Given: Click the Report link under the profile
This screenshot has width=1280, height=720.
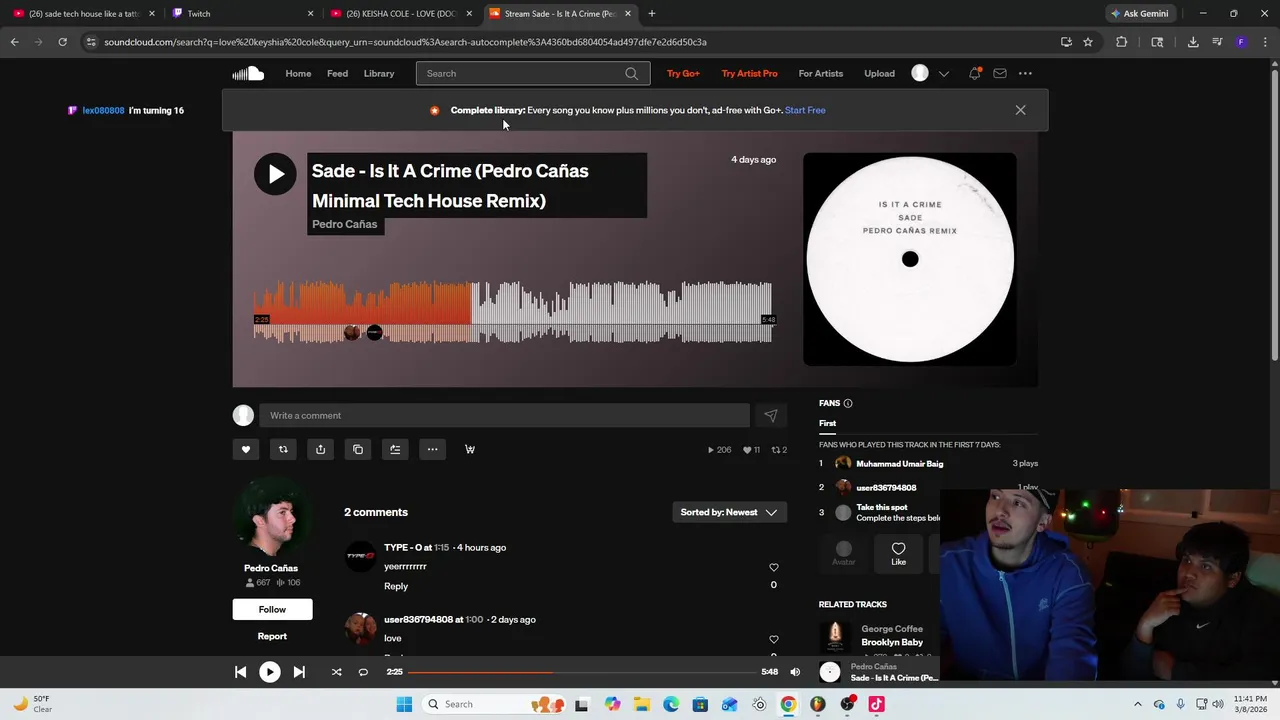Looking at the screenshot, I should (x=272, y=636).
